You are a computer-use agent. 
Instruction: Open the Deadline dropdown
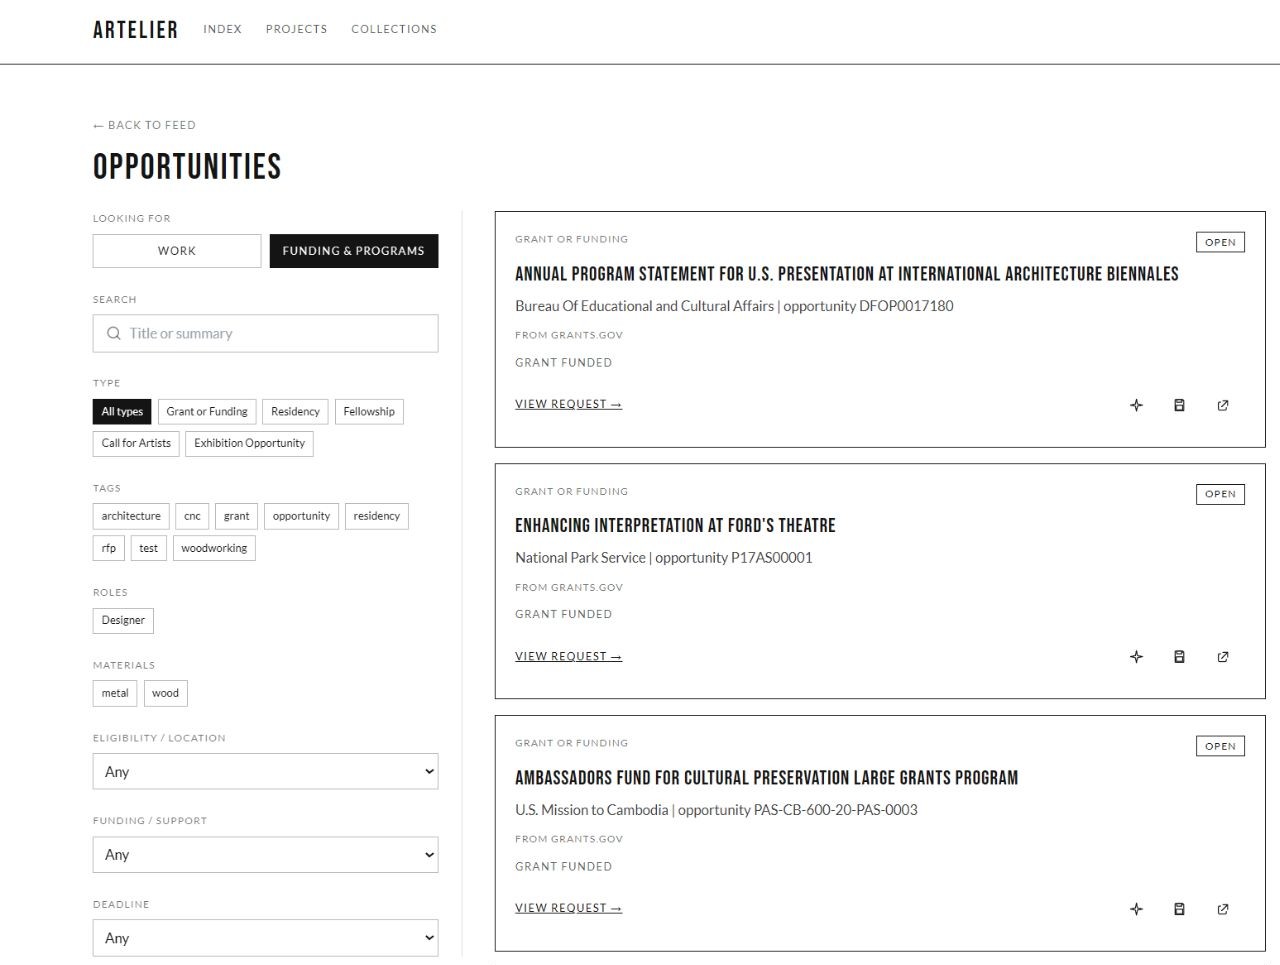click(x=265, y=938)
